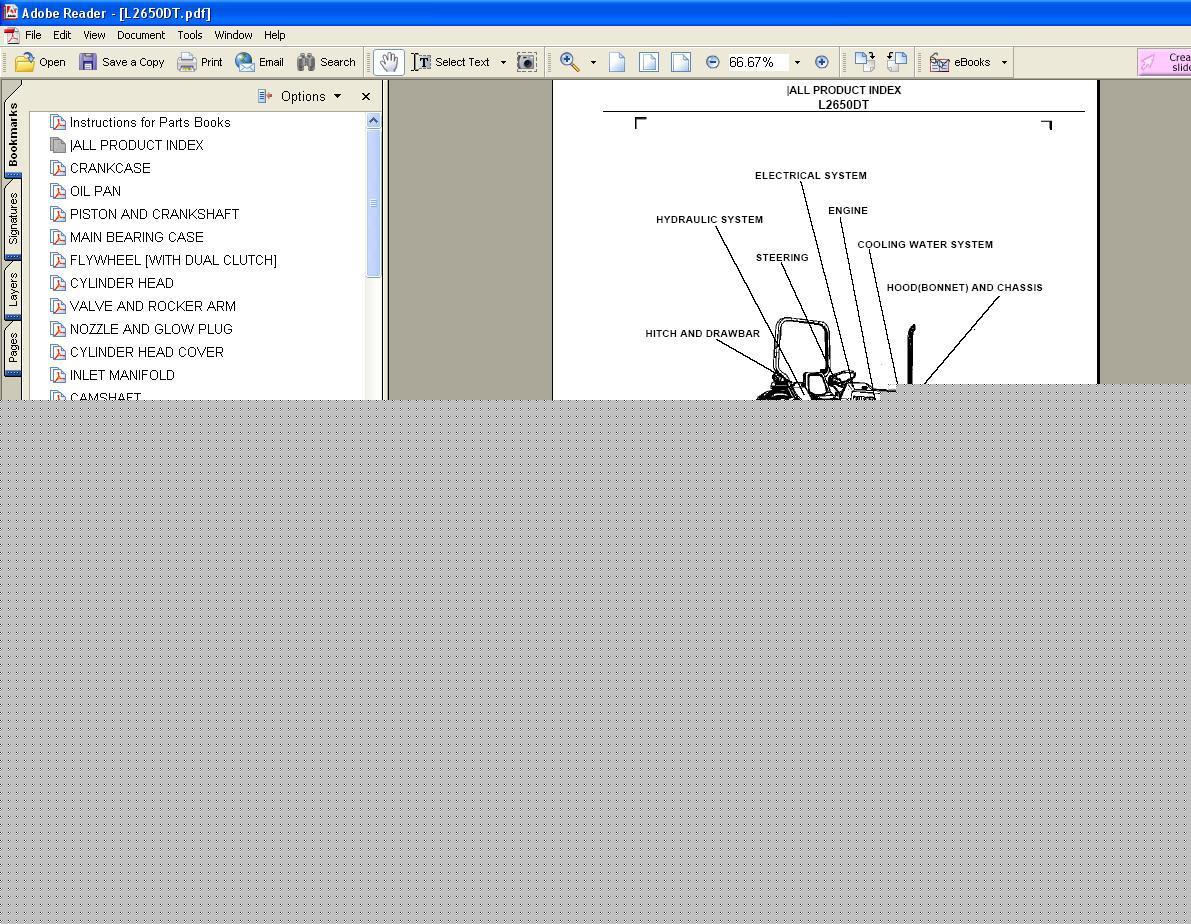Expand the Options menu in Bookmarks panel
The image size is (1191, 924).
[x=300, y=96]
